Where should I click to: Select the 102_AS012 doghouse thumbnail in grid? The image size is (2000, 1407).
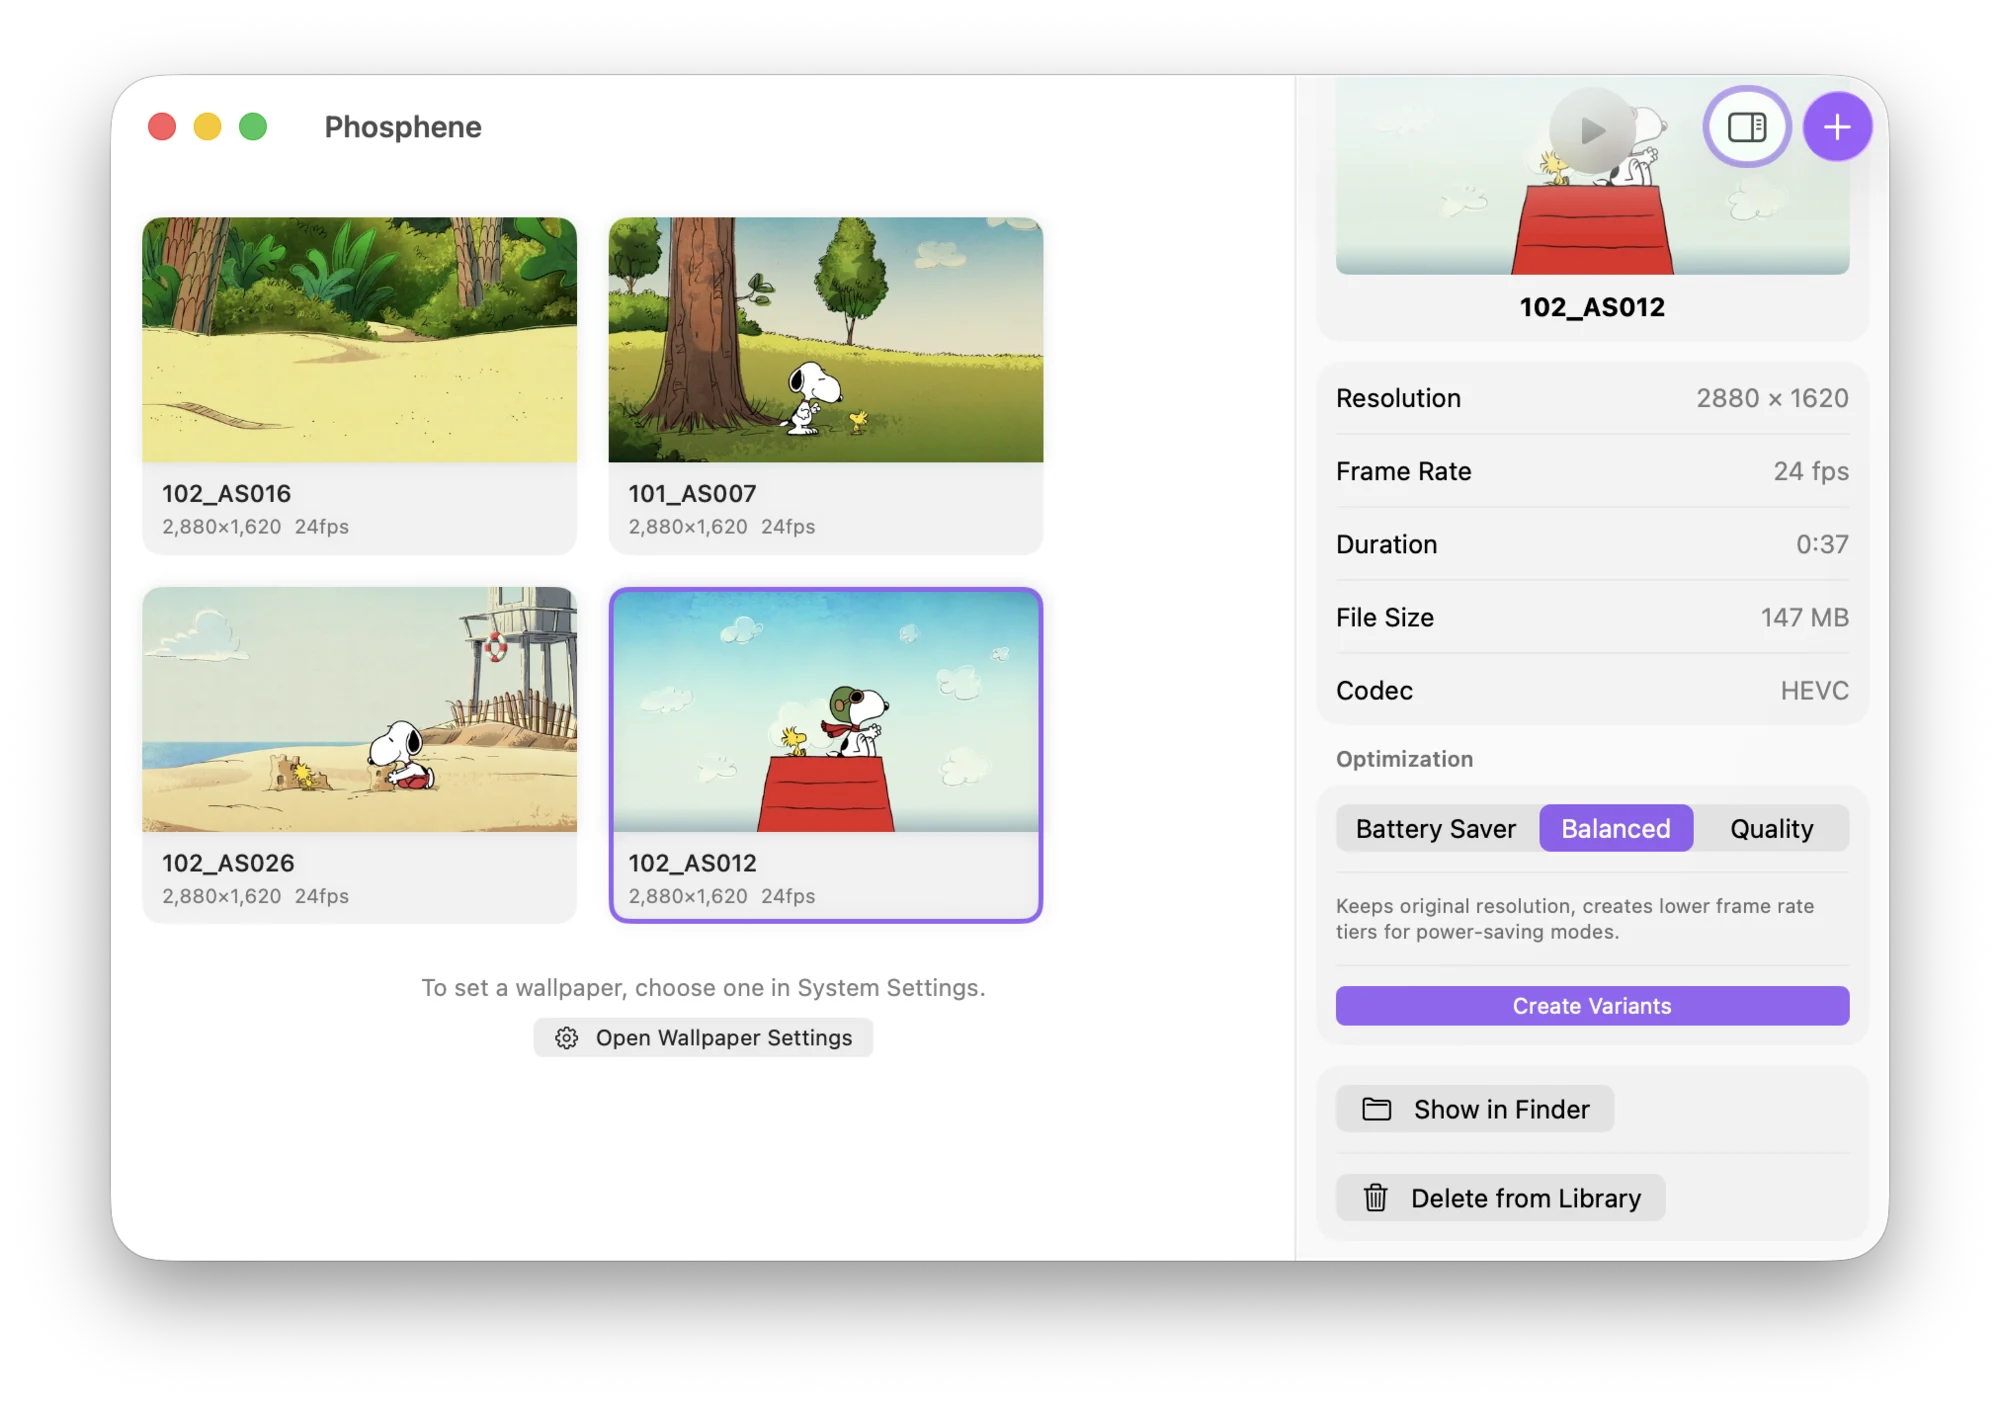[x=826, y=710]
